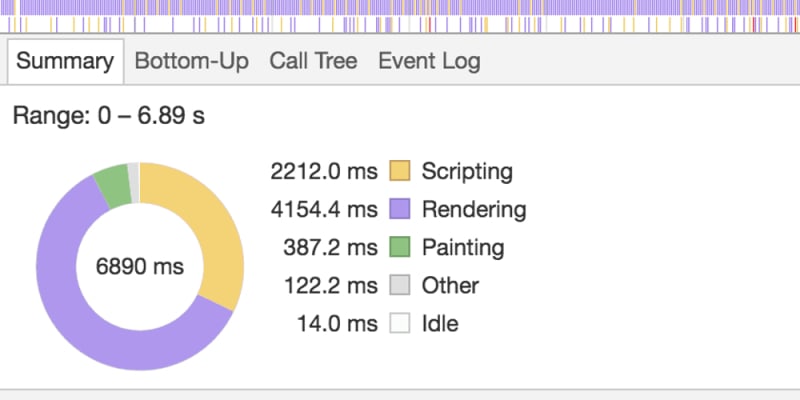Screen dimensions: 800x400
Task: Click the 6890 ms total in donut center
Action: point(139,266)
